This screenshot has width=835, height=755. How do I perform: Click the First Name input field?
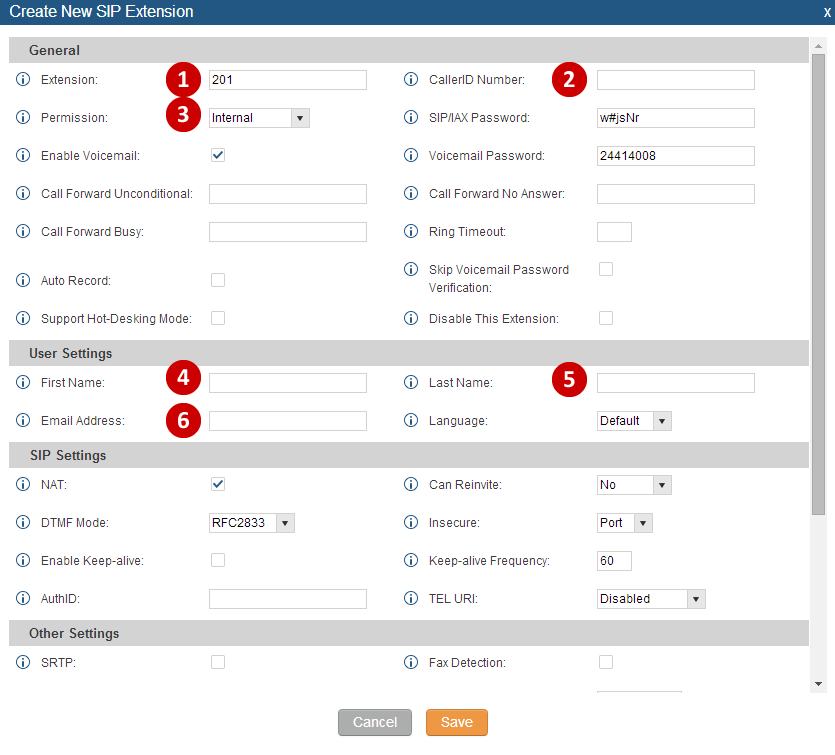[x=288, y=383]
